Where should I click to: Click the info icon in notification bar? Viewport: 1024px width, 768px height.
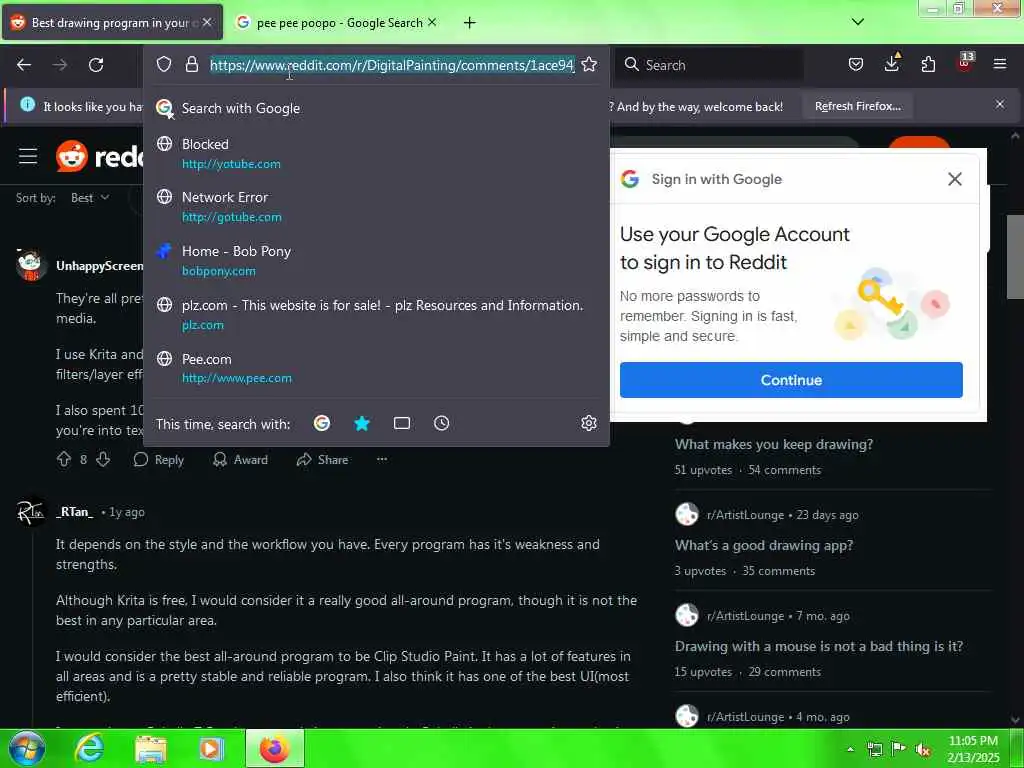(x=27, y=104)
